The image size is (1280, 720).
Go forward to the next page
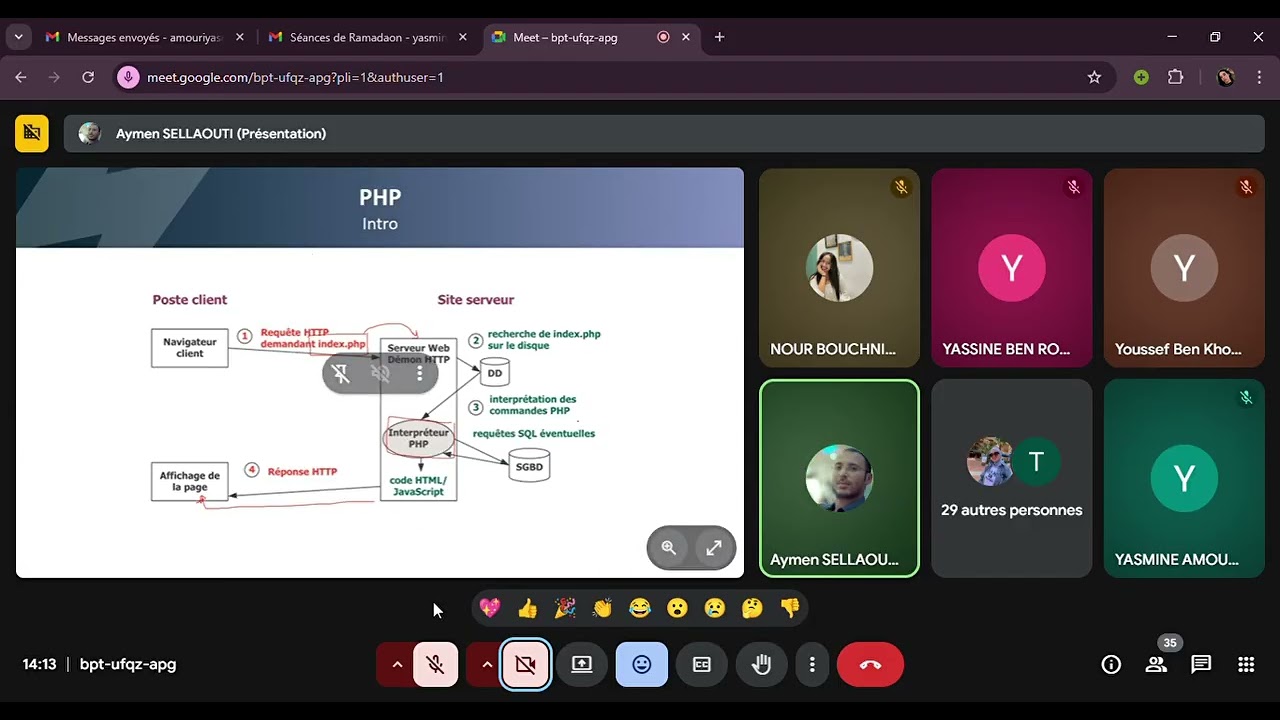click(x=54, y=77)
